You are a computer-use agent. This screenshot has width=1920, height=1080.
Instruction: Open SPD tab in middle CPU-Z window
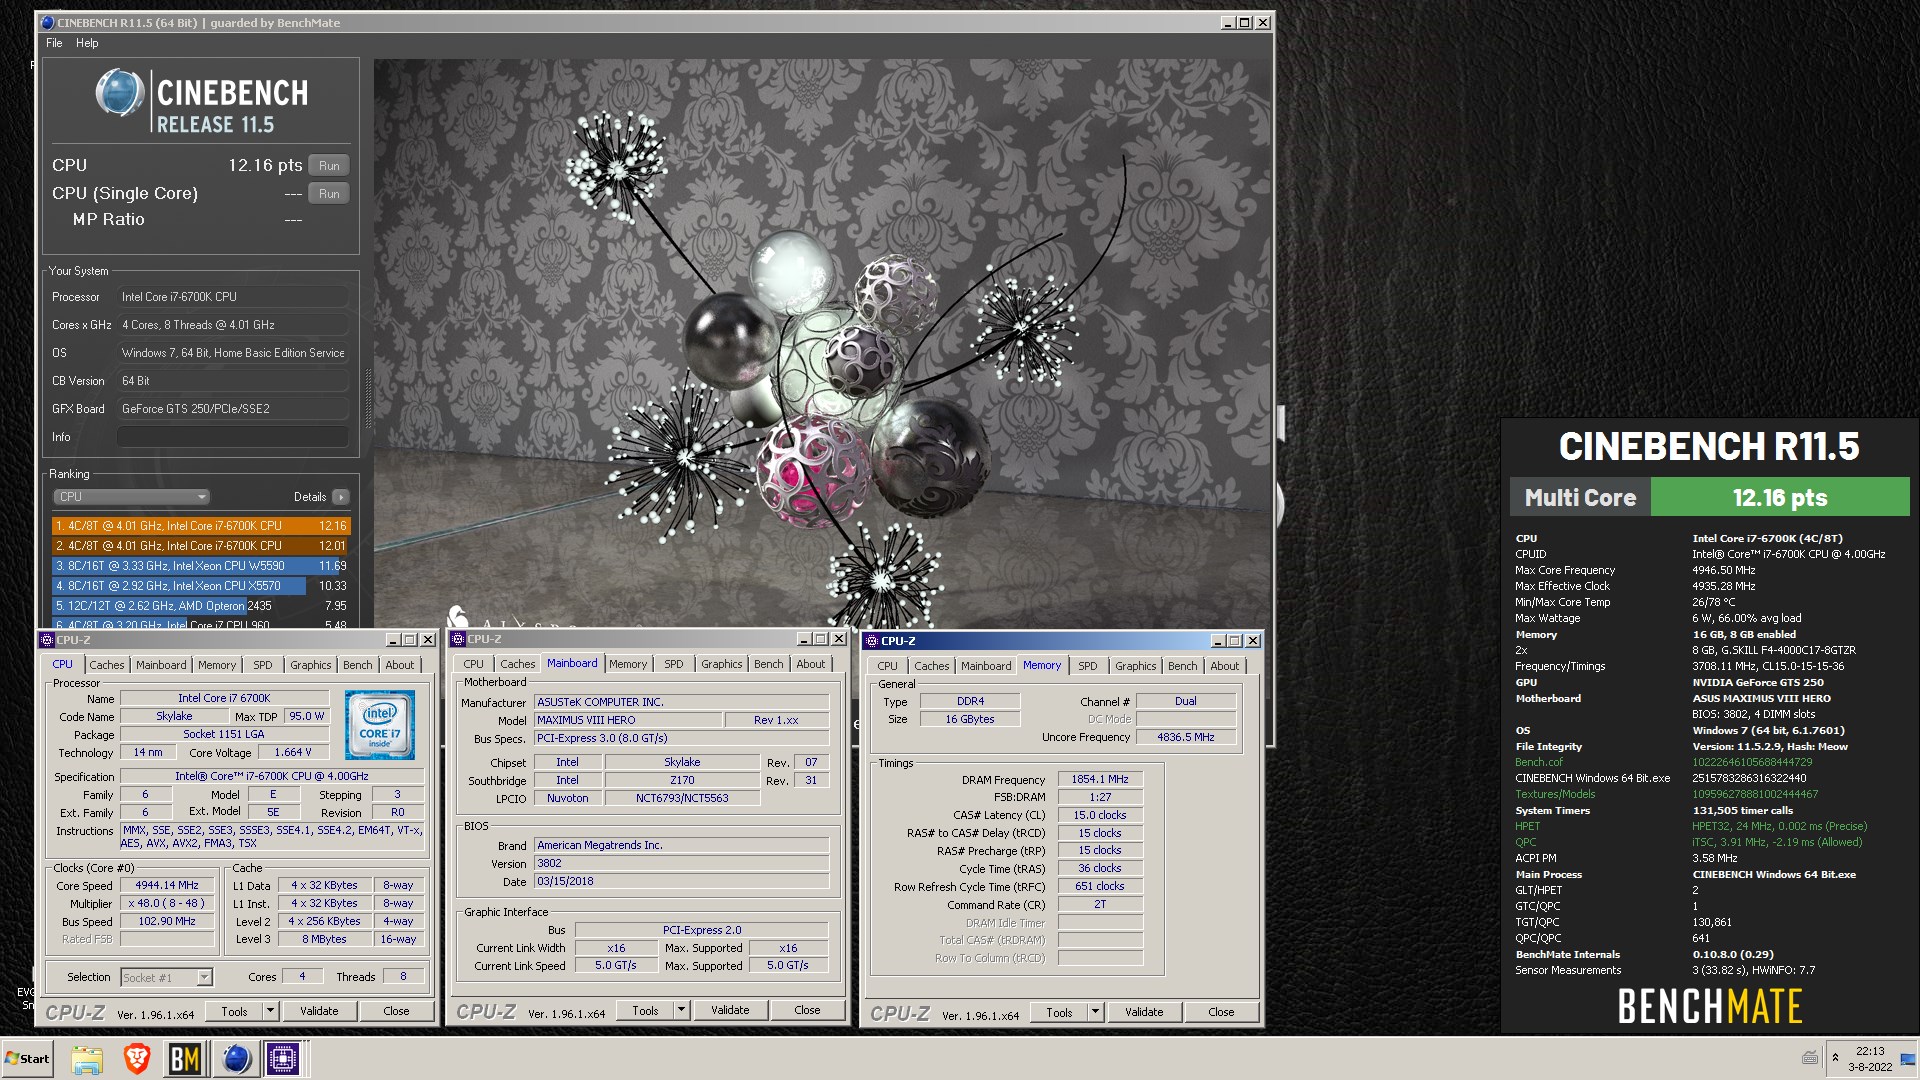point(674,664)
